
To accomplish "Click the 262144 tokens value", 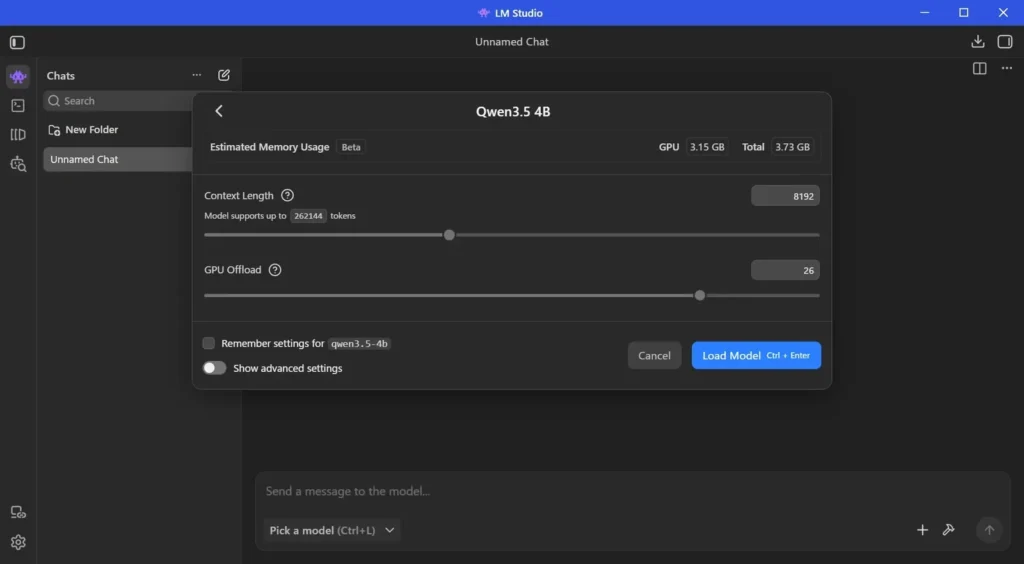I will point(308,215).
